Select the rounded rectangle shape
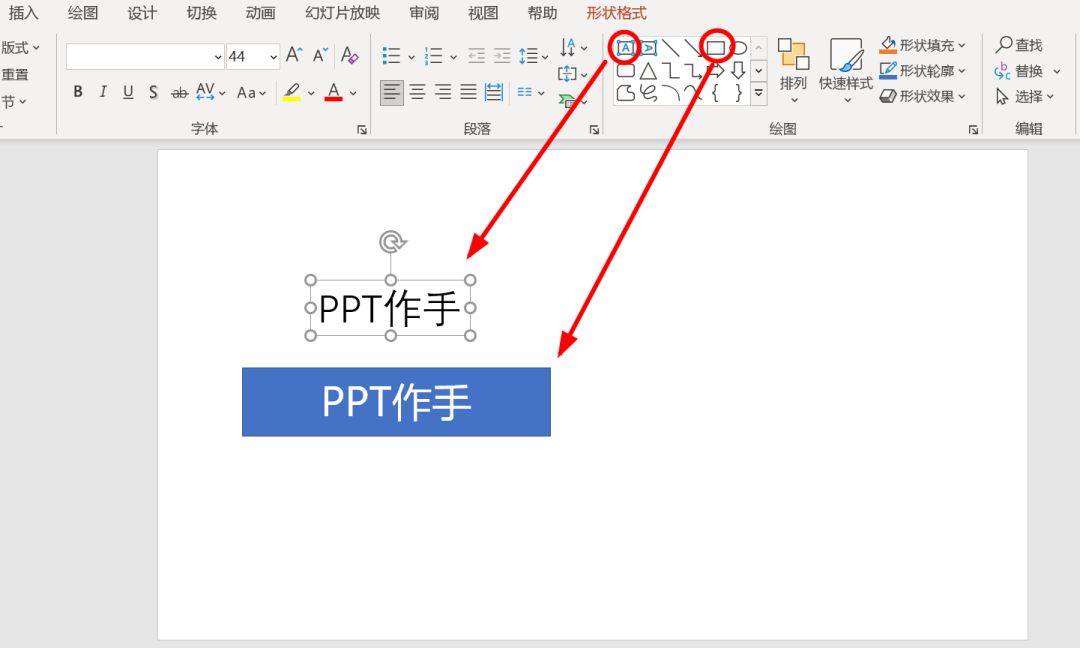Screen dimensions: 1080x648 pyautogui.click(x=625, y=70)
